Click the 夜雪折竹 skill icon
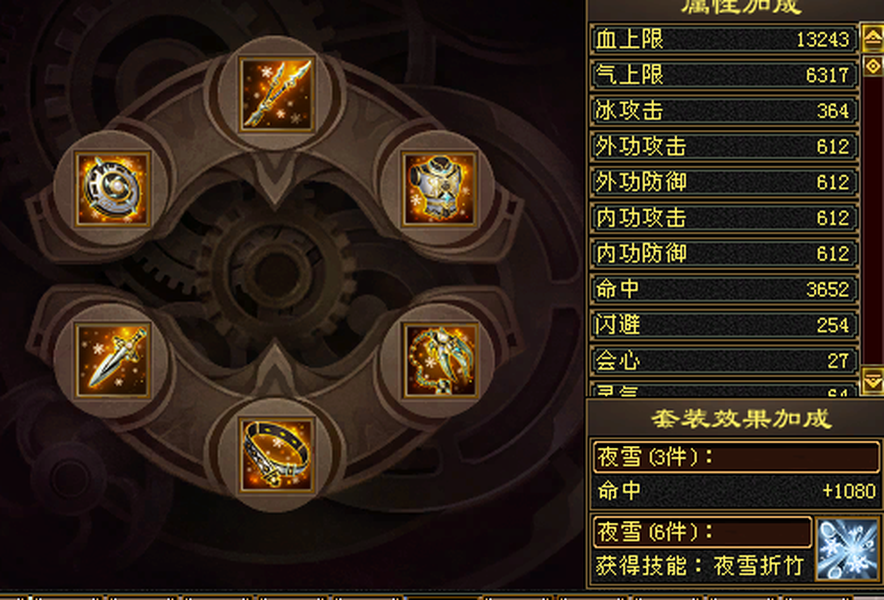Image resolution: width=884 pixels, height=600 pixels. point(847,549)
